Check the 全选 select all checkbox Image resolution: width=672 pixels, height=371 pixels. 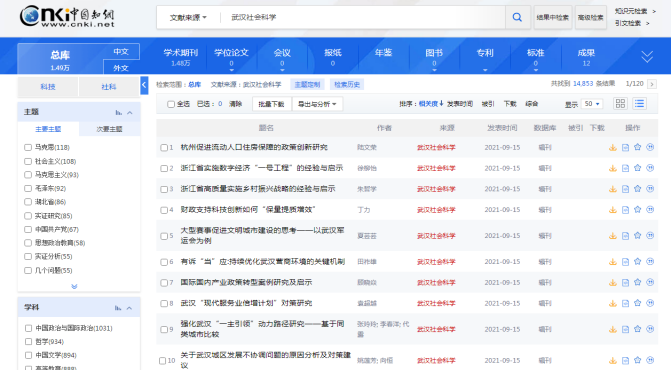[x=171, y=104]
